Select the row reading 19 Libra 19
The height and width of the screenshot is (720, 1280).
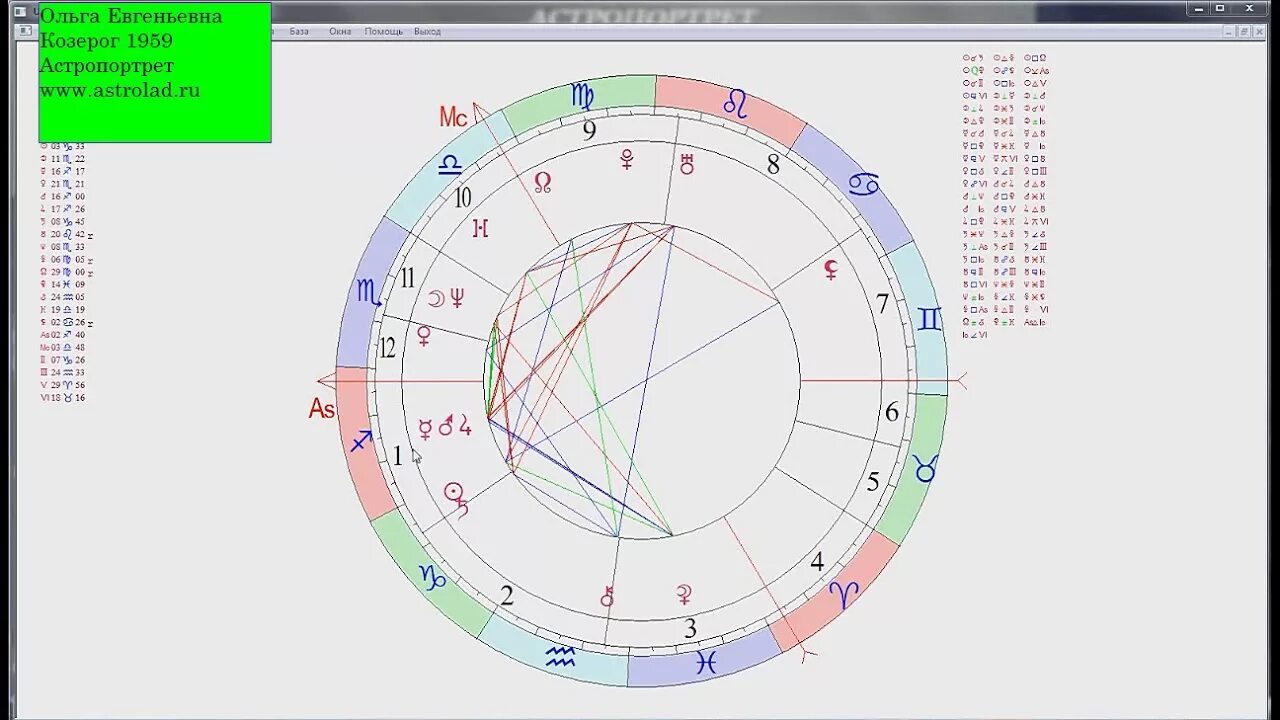coord(62,309)
